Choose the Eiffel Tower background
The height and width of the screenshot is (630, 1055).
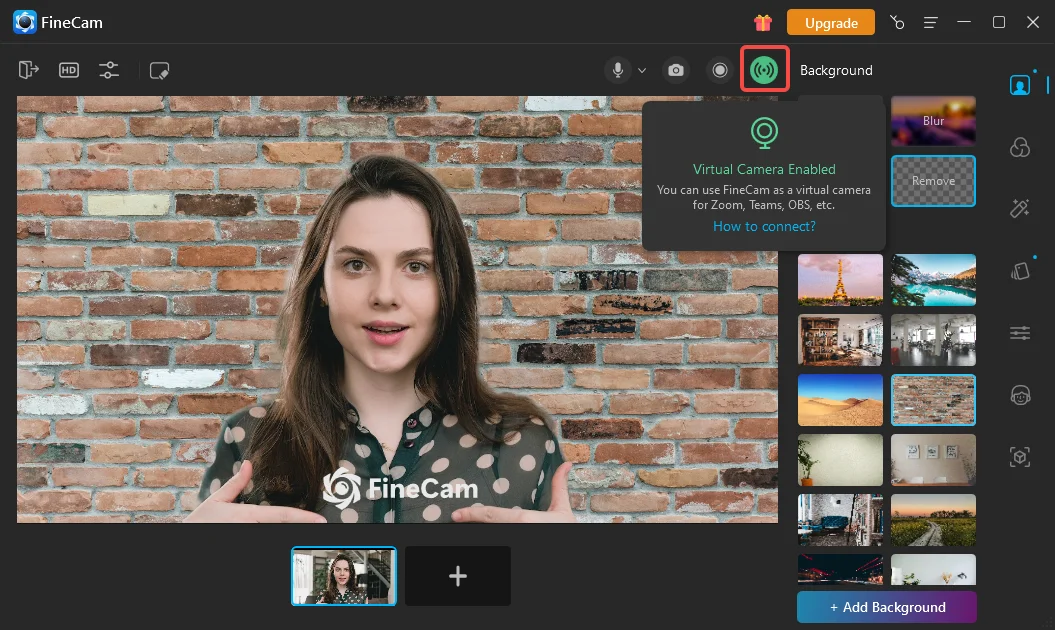click(x=840, y=279)
